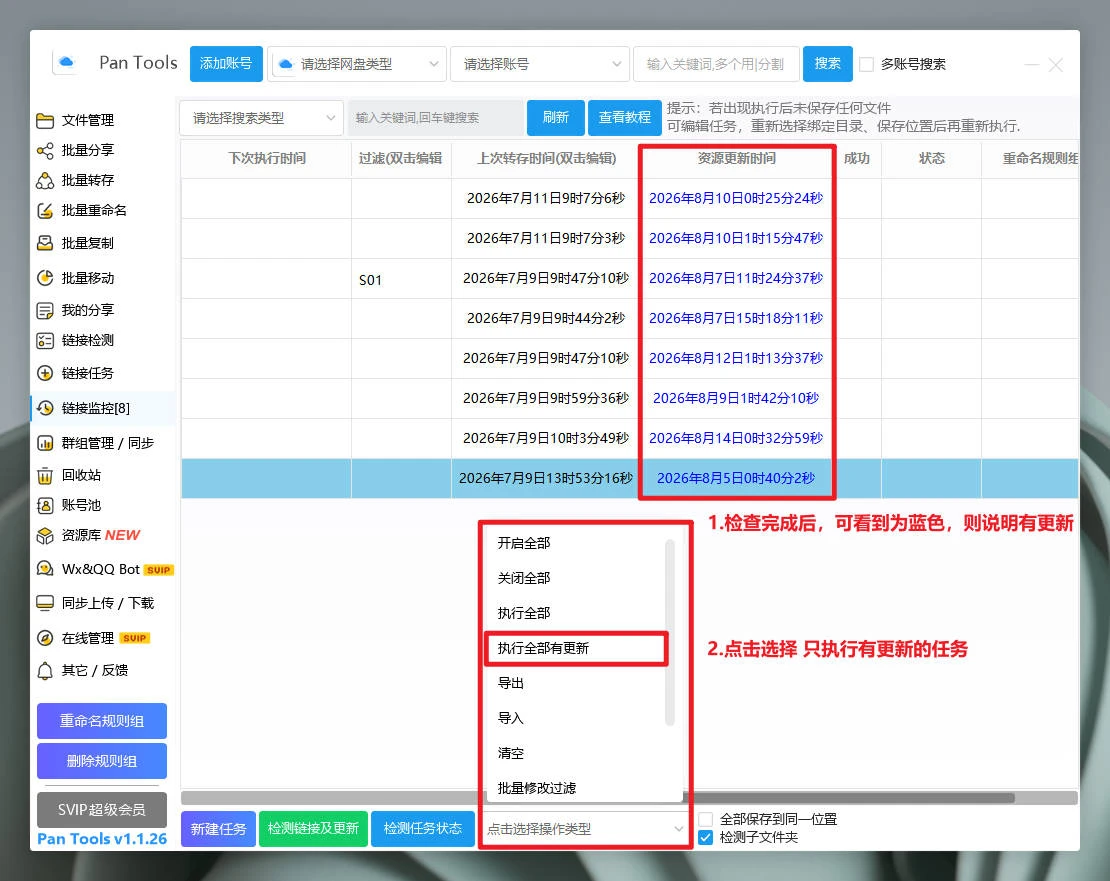This screenshot has width=1110, height=881.
Task: Click the 批量分享 share icon
Action: coord(45,151)
